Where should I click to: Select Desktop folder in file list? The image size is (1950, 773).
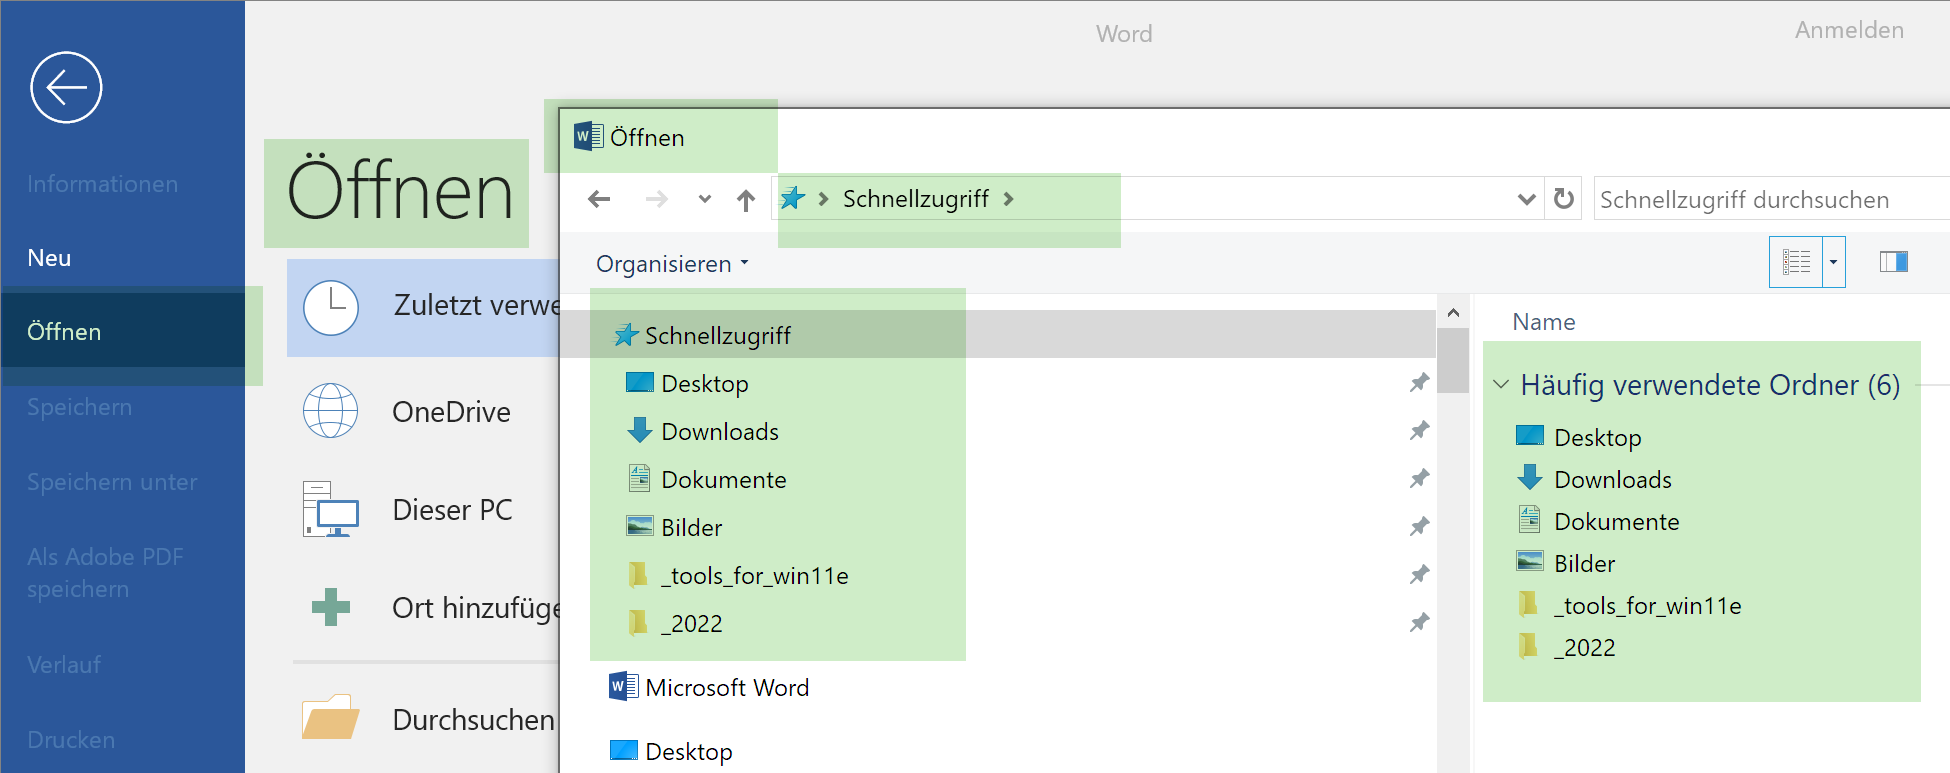pos(1598,438)
